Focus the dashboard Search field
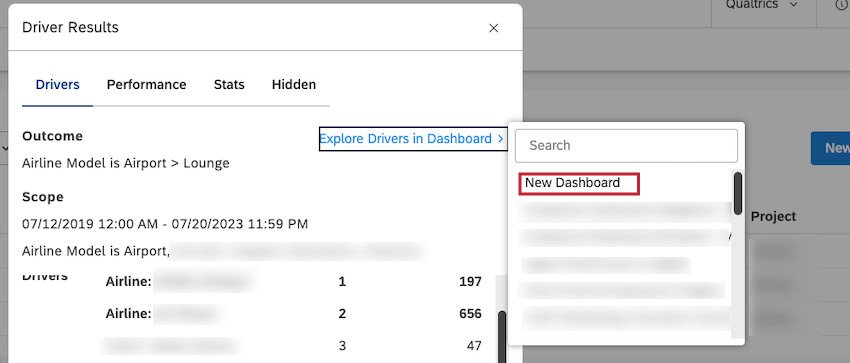Image resolution: width=850 pixels, height=363 pixels. (x=626, y=146)
